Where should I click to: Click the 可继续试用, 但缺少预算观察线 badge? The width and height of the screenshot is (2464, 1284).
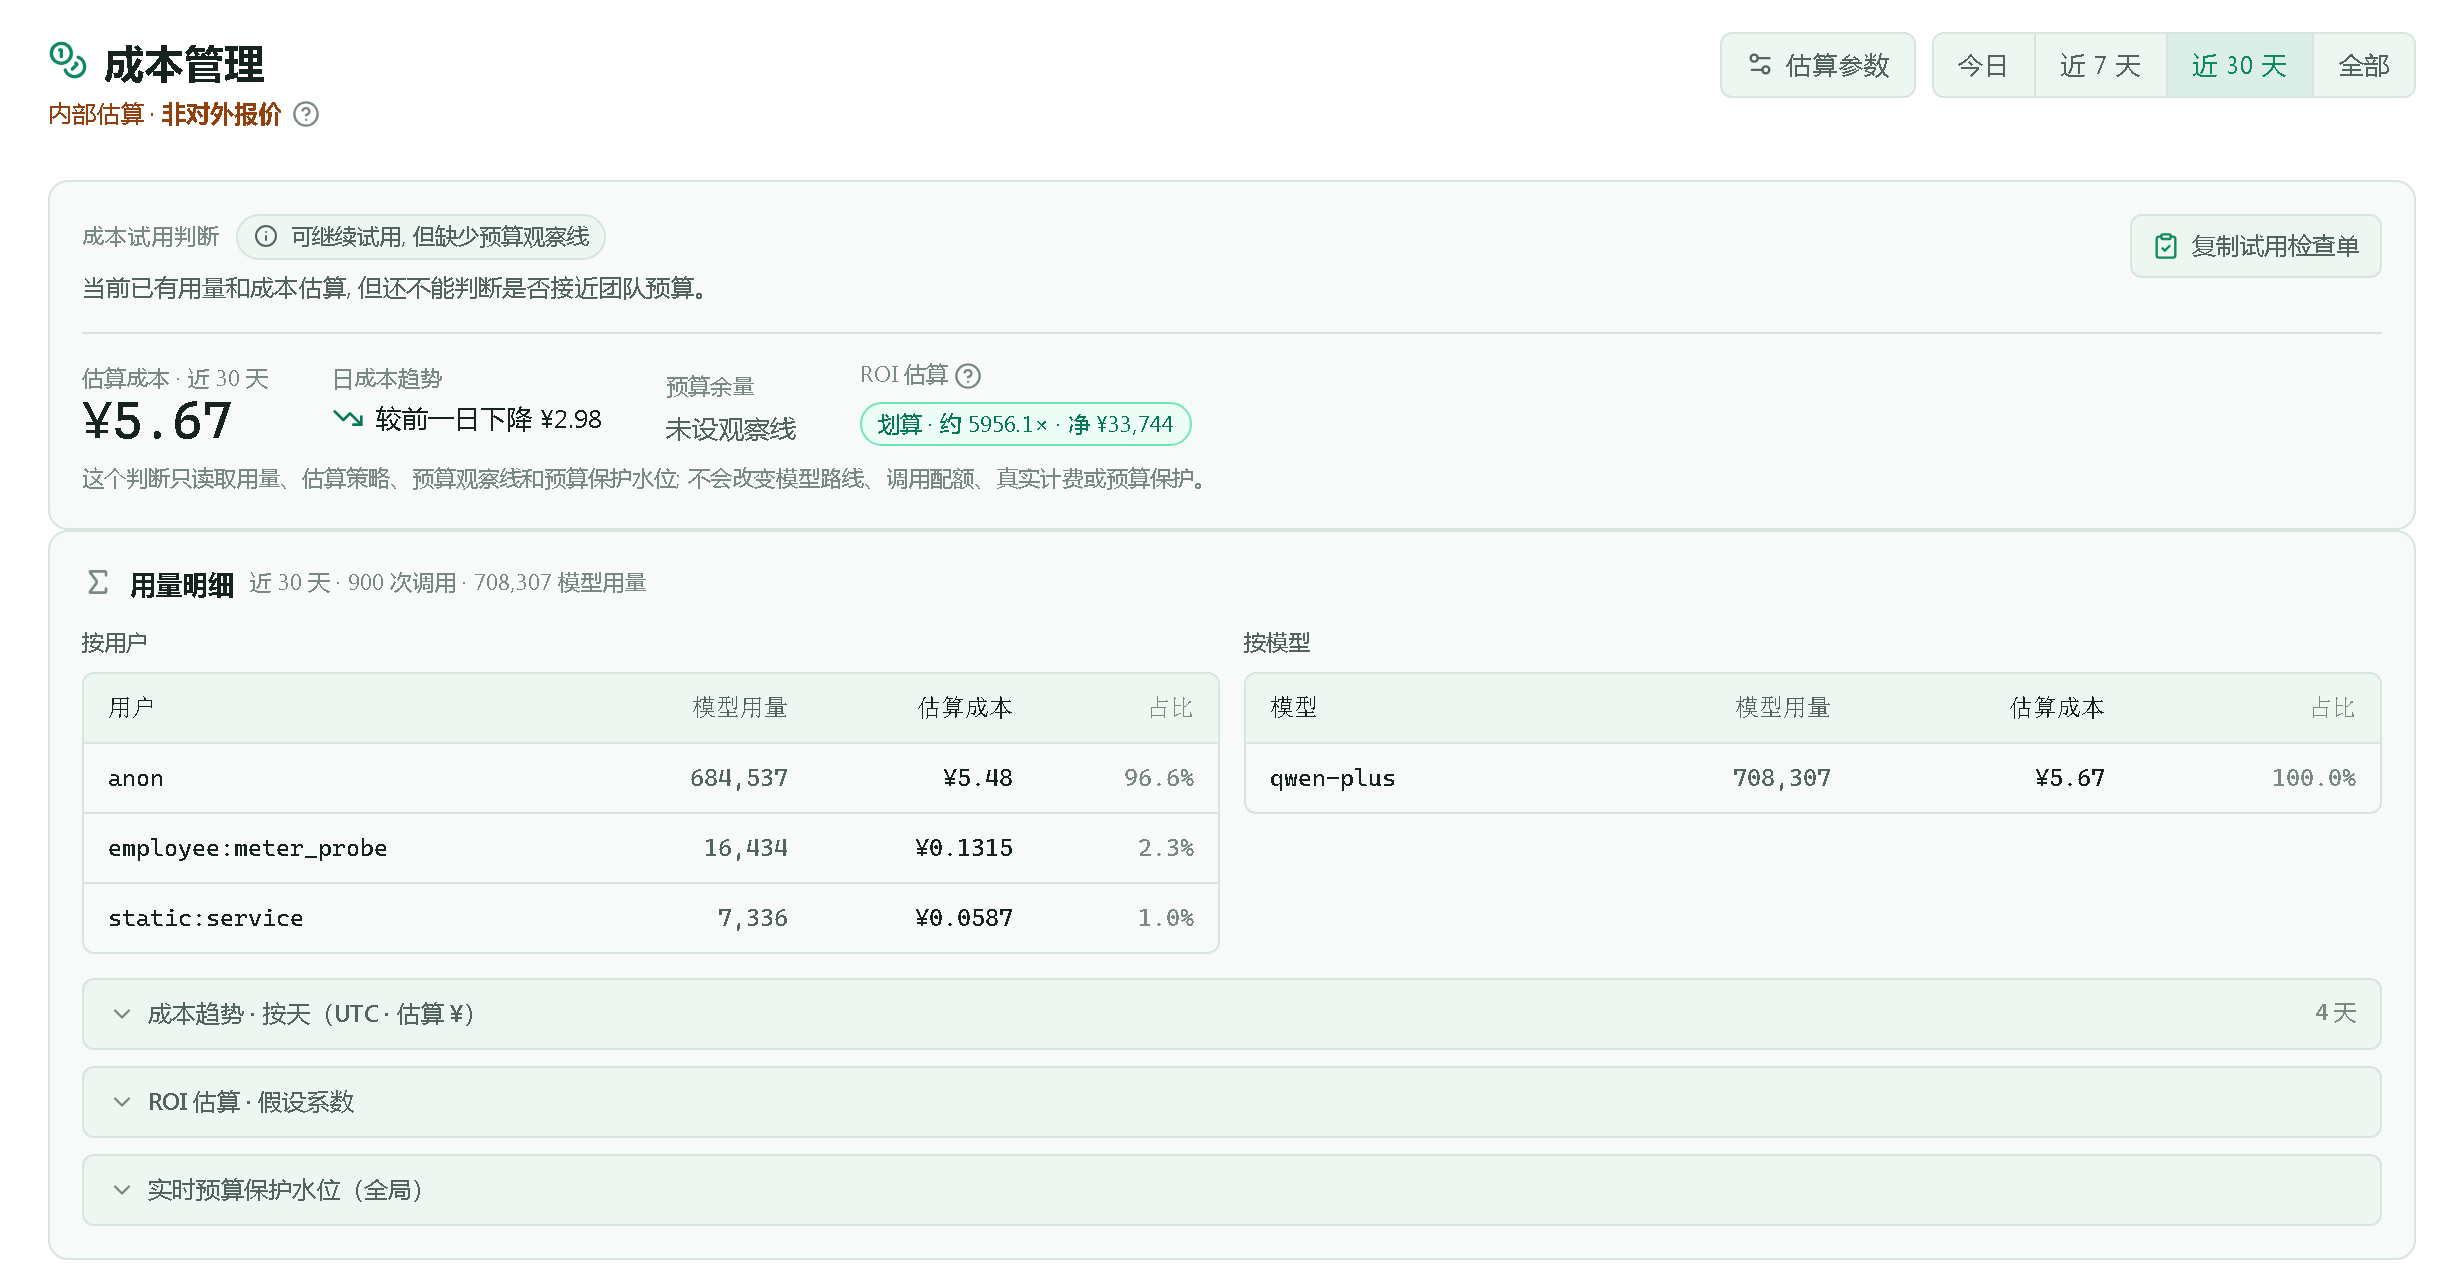(421, 237)
